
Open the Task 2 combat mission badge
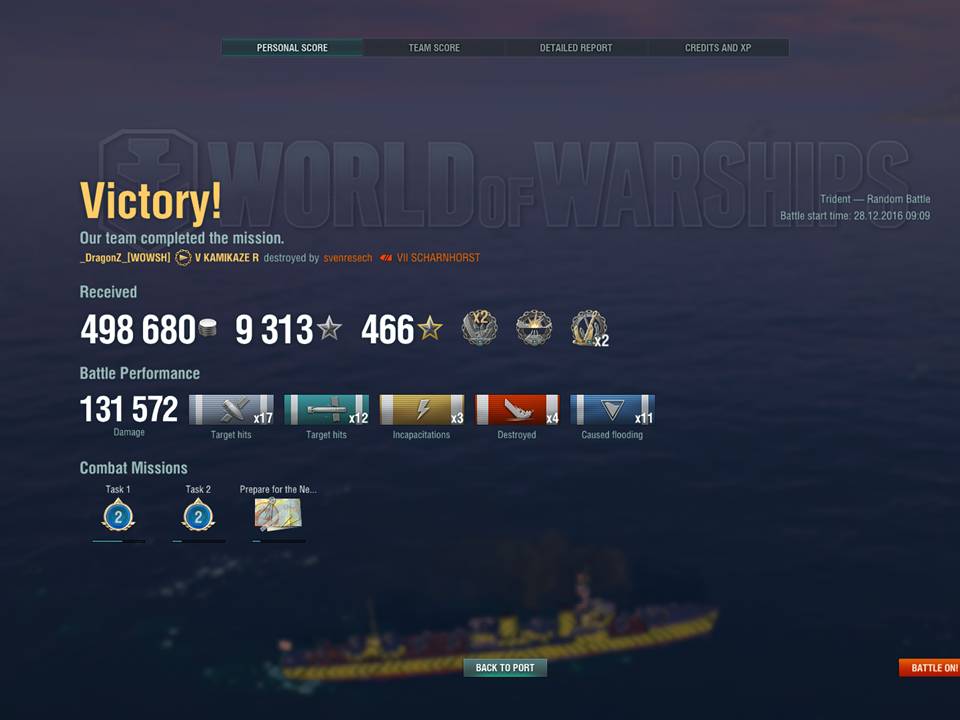198,516
